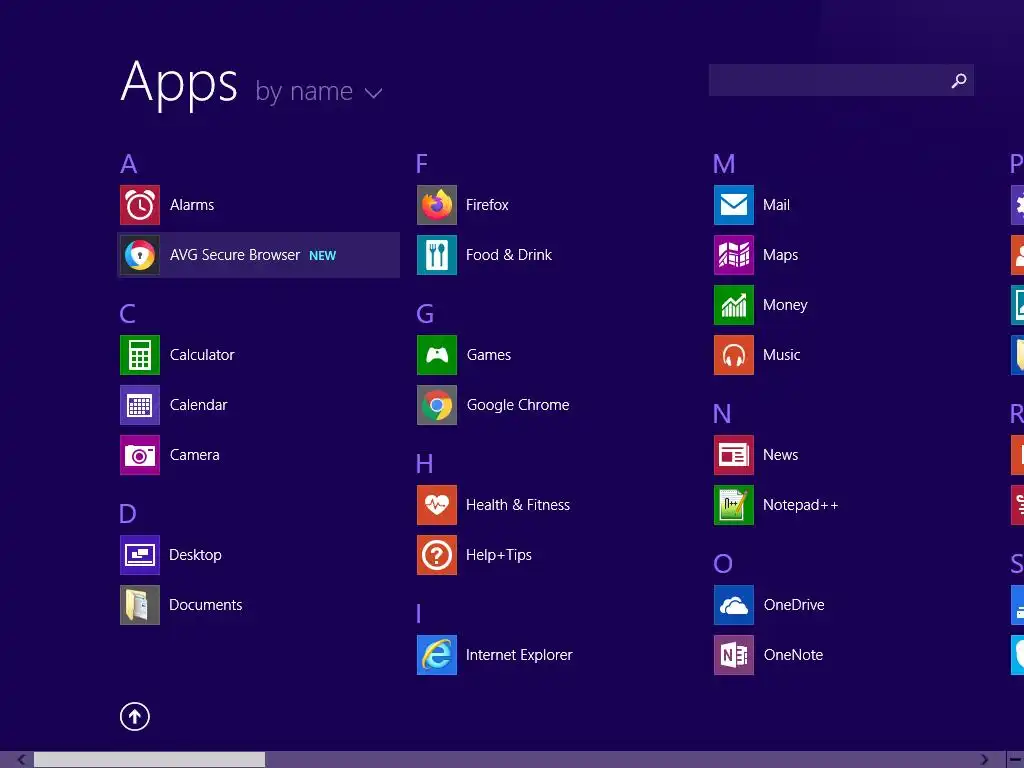Click the 'Mail' label text
This screenshot has width=1024, height=768.
click(776, 205)
